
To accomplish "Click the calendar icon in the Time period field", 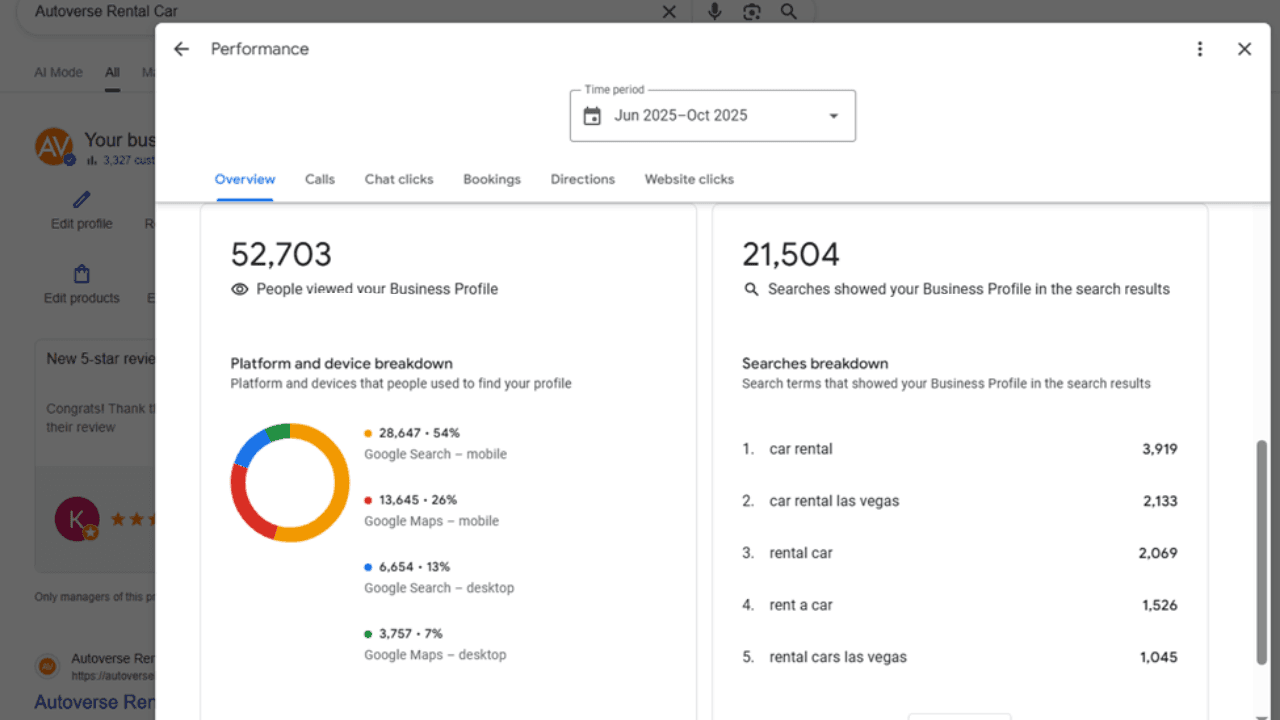I will click(x=590, y=115).
